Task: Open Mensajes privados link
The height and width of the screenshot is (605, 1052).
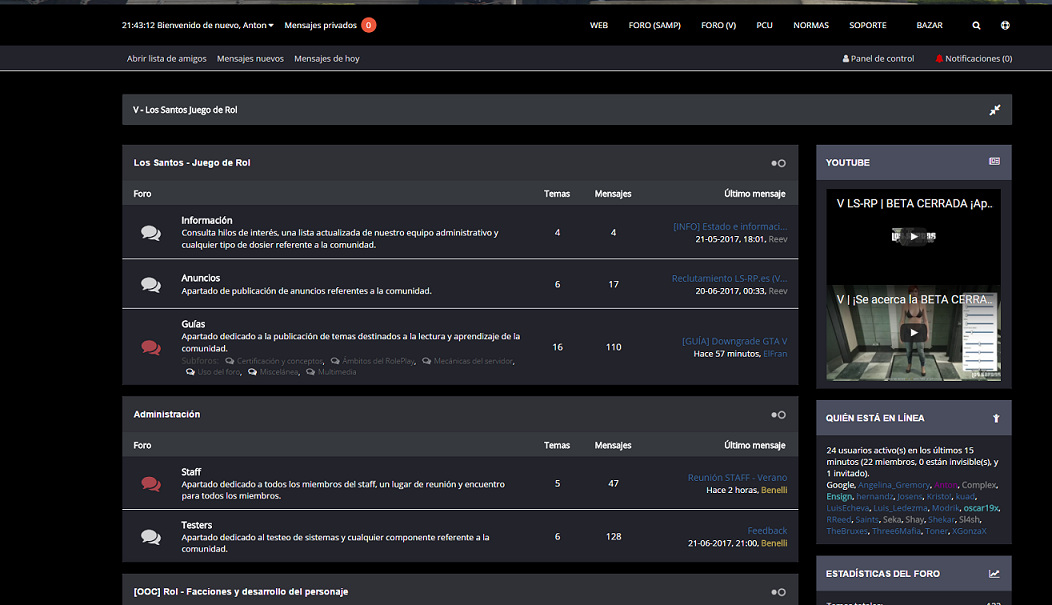Action: click(321, 25)
